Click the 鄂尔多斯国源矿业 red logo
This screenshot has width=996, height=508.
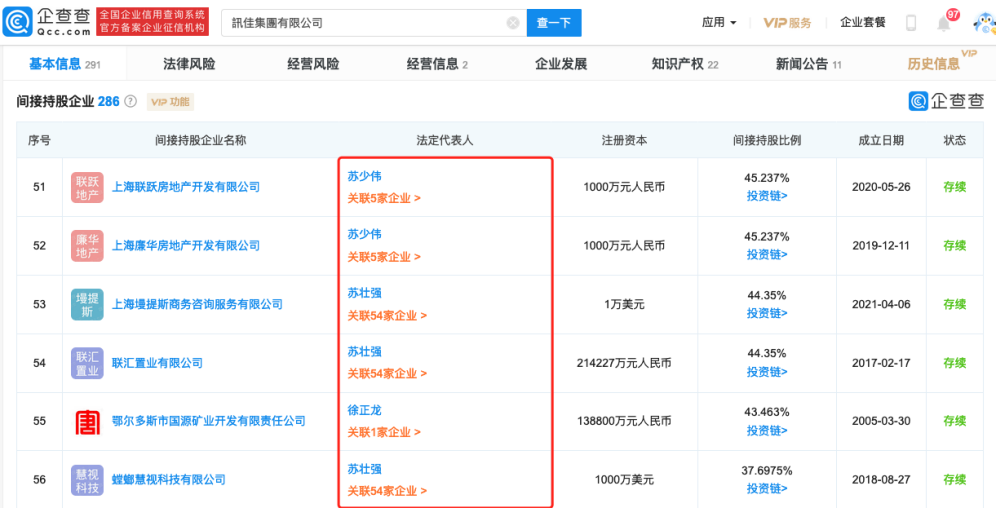pos(87,422)
